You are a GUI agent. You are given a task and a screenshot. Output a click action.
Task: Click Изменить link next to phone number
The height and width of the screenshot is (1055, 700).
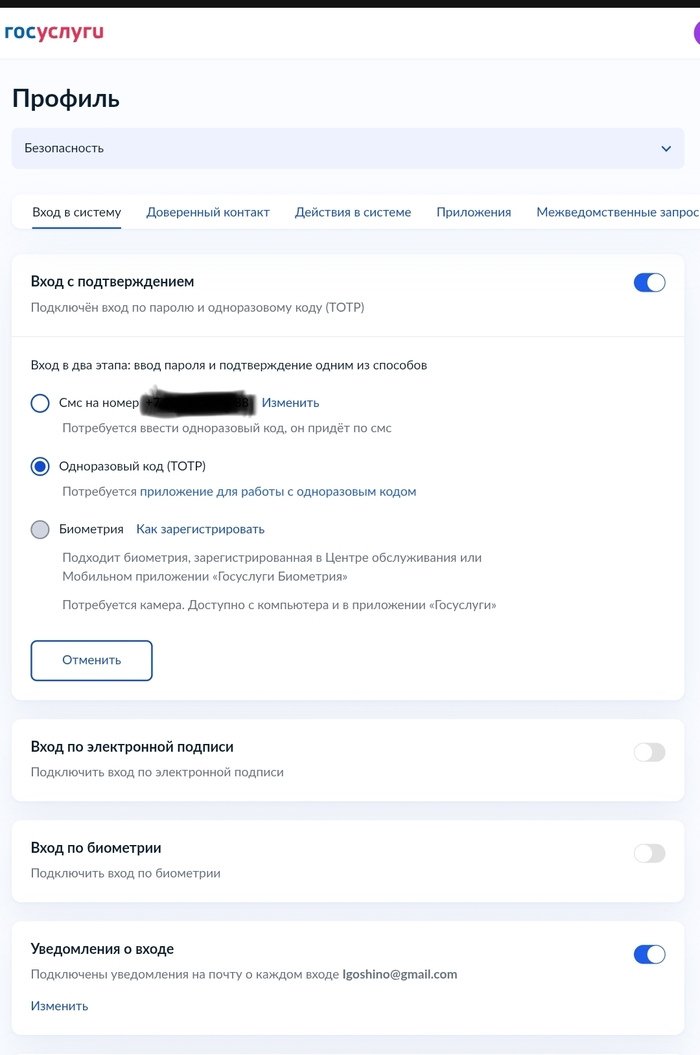(x=290, y=403)
